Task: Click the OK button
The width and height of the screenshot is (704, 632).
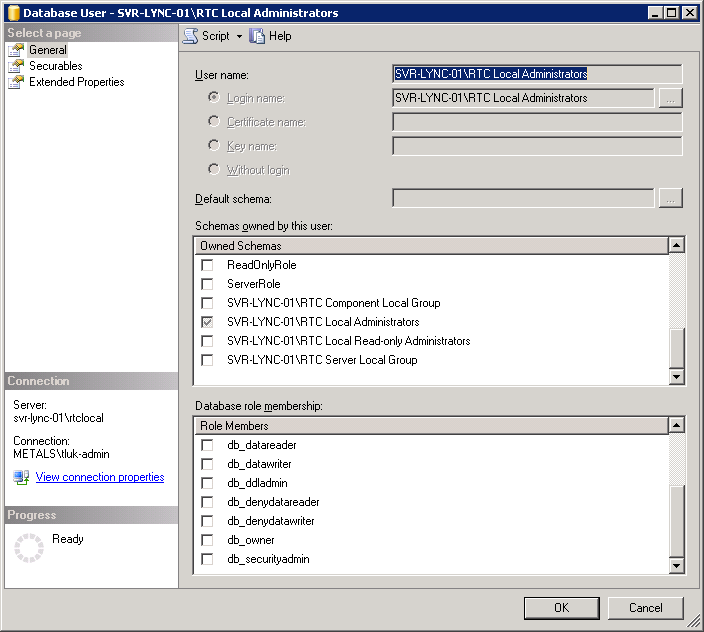Action: point(561,608)
